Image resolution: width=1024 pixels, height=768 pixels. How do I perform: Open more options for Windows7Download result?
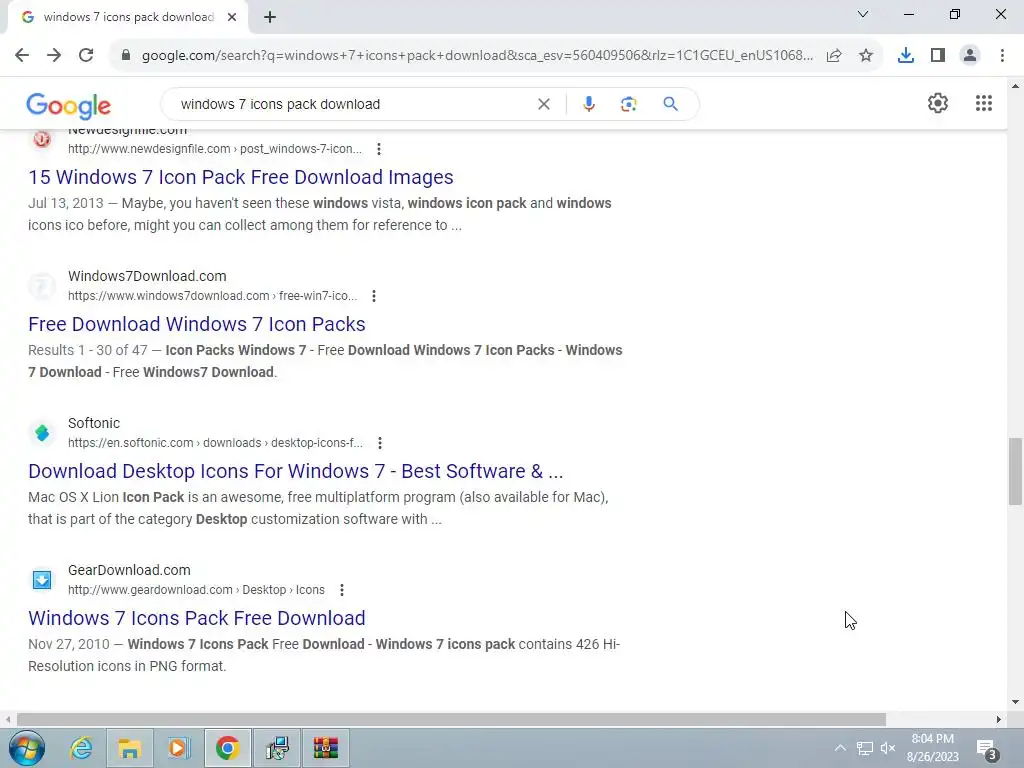point(374,296)
